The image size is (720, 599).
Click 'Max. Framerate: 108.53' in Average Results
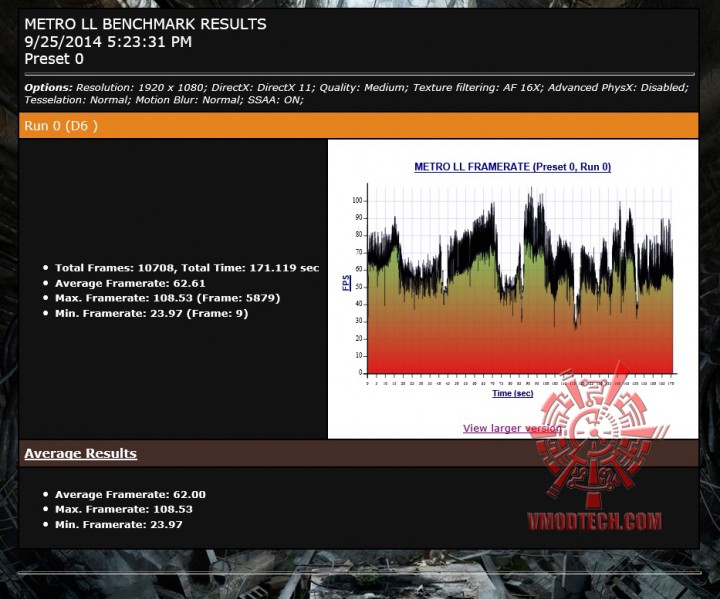tap(124, 509)
